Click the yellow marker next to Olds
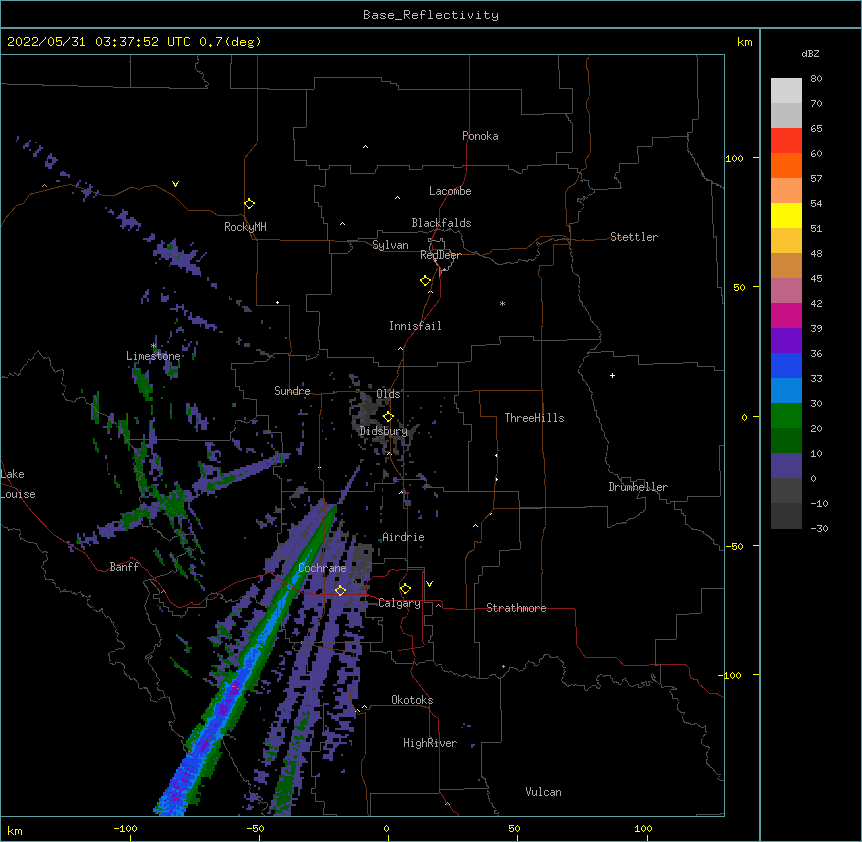The height and width of the screenshot is (842, 862). [x=388, y=416]
